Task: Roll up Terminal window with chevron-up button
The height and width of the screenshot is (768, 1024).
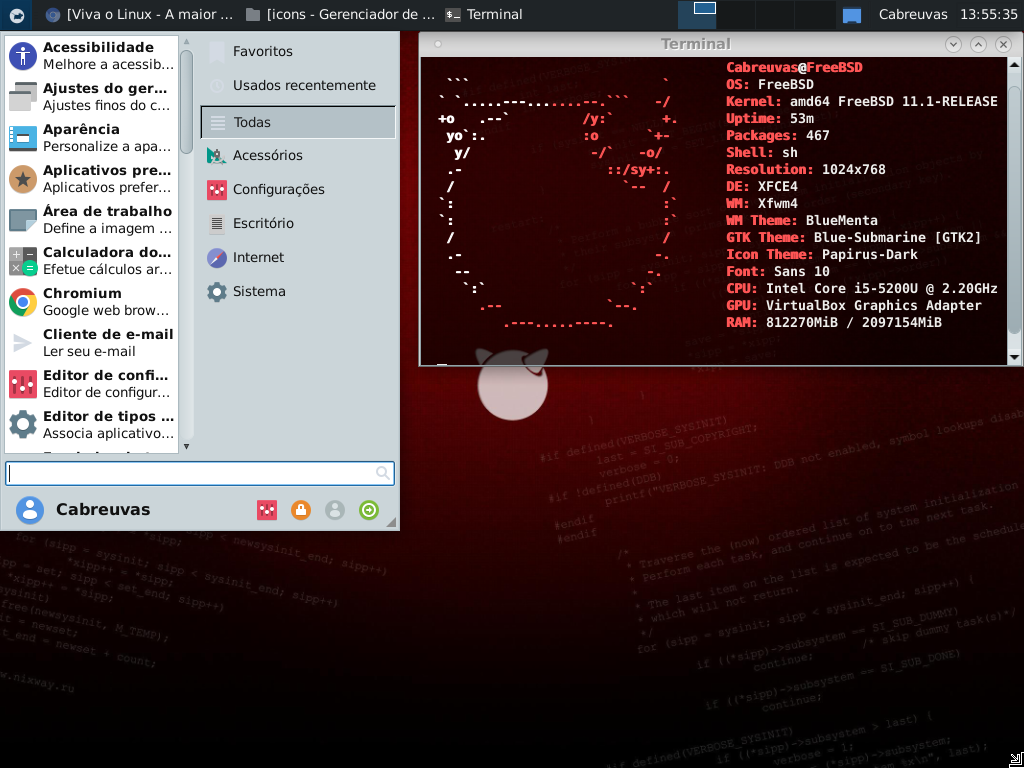Action: click(978, 44)
